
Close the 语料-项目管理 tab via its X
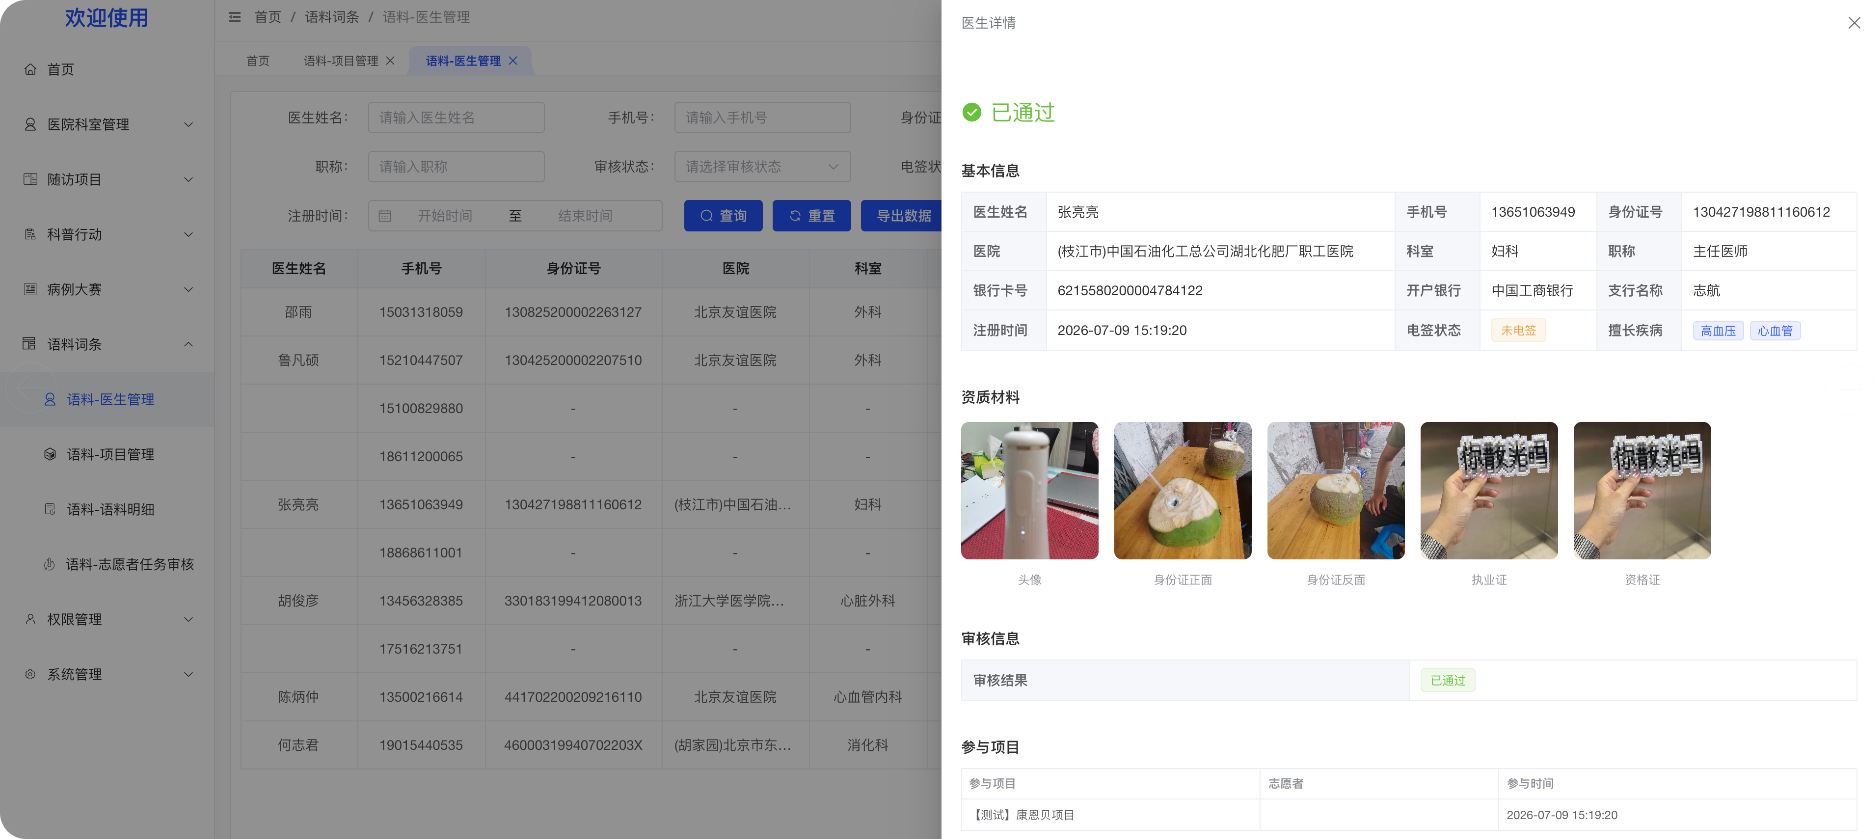pyautogui.click(x=390, y=61)
